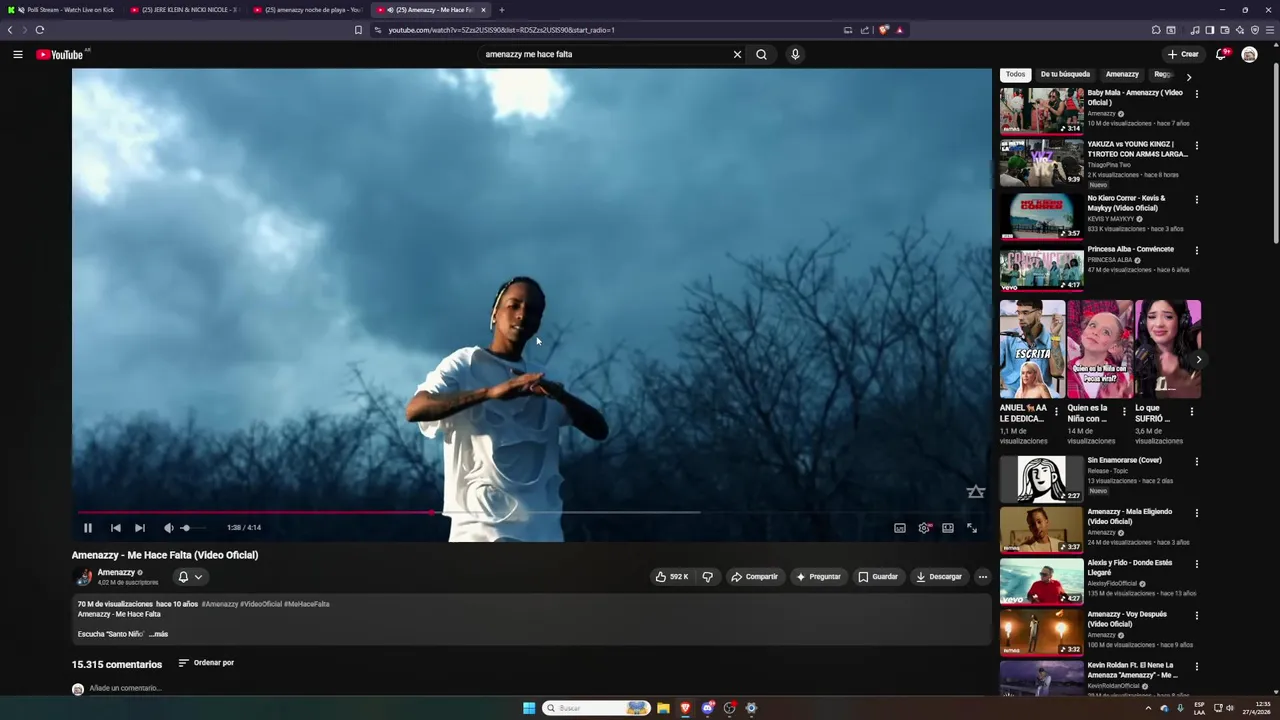
Task: Switch to the 'amenazzy noche de playa' tab
Action: [309, 10]
